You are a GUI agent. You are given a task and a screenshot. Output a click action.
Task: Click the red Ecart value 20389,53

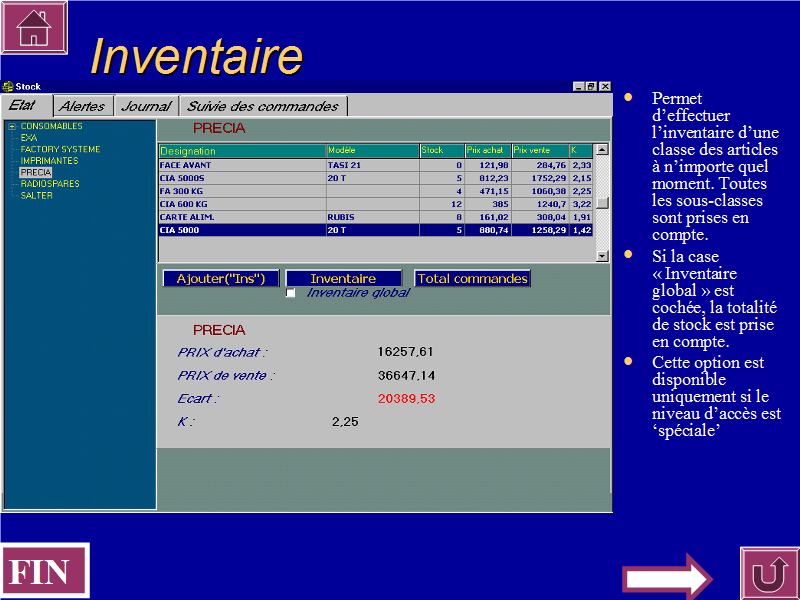tap(407, 399)
